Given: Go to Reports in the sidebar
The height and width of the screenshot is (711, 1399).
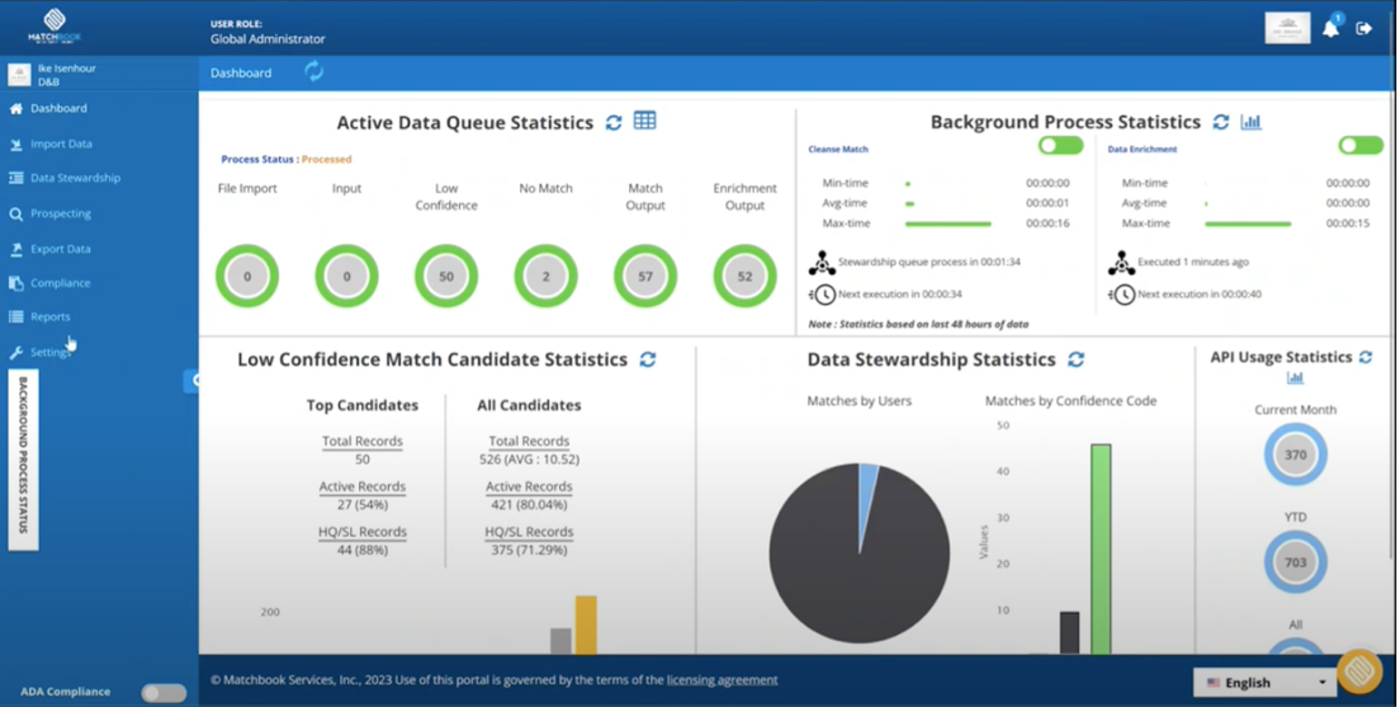Looking at the screenshot, I should [39, 317].
